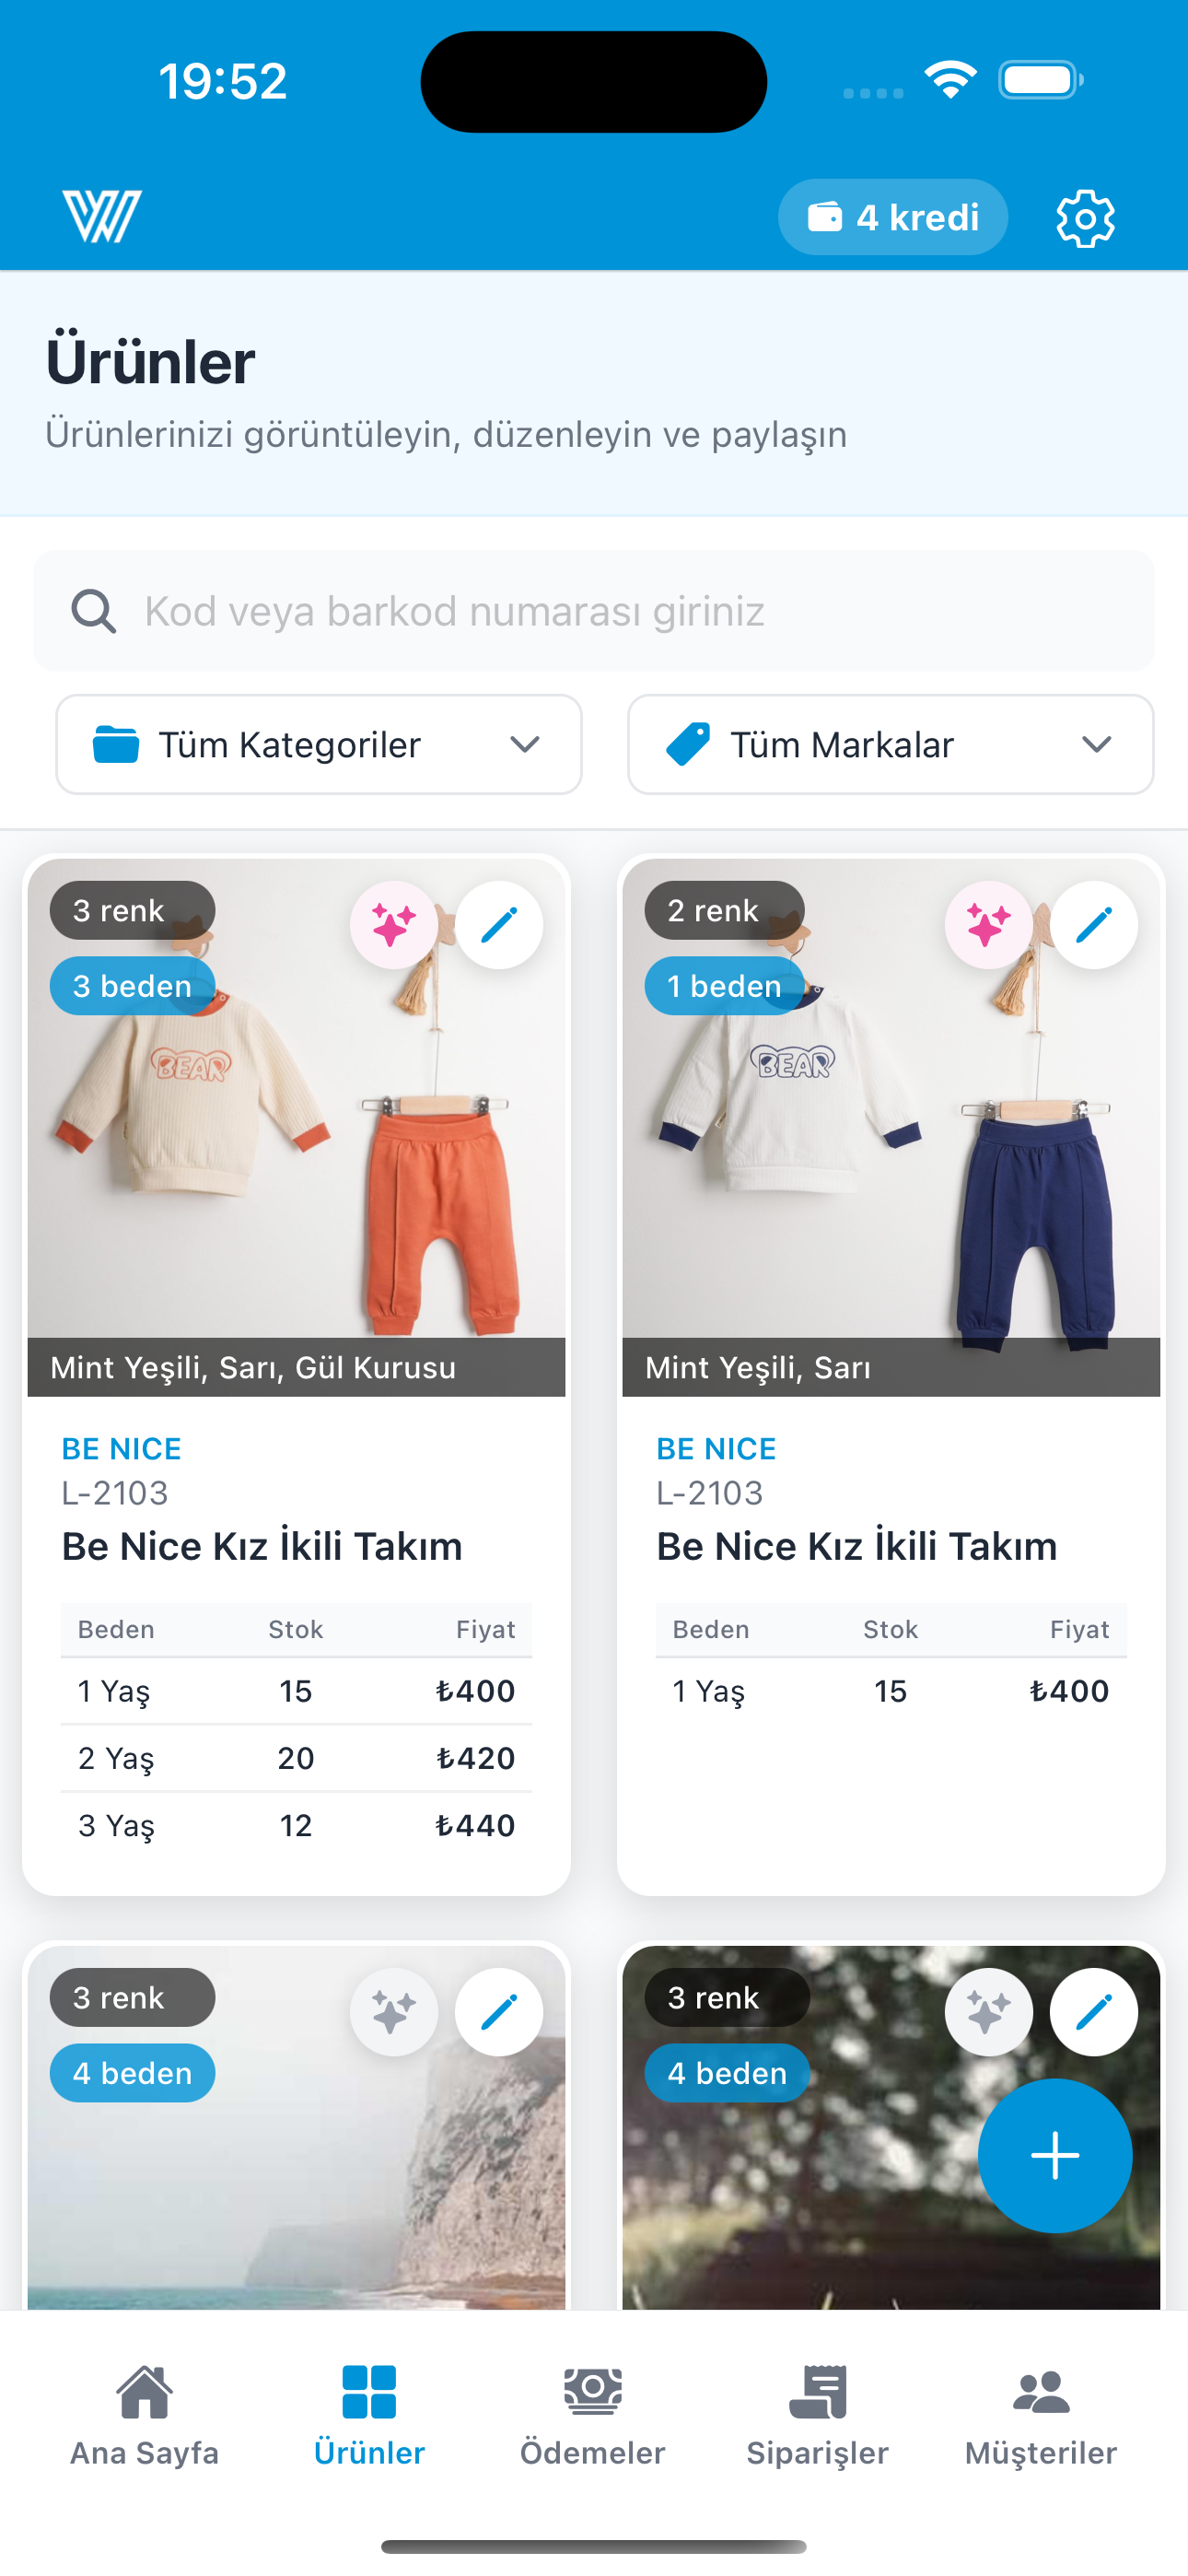The width and height of the screenshot is (1188, 2576).
Task: Navigate to the Müşteriler tab
Action: [1040, 2415]
